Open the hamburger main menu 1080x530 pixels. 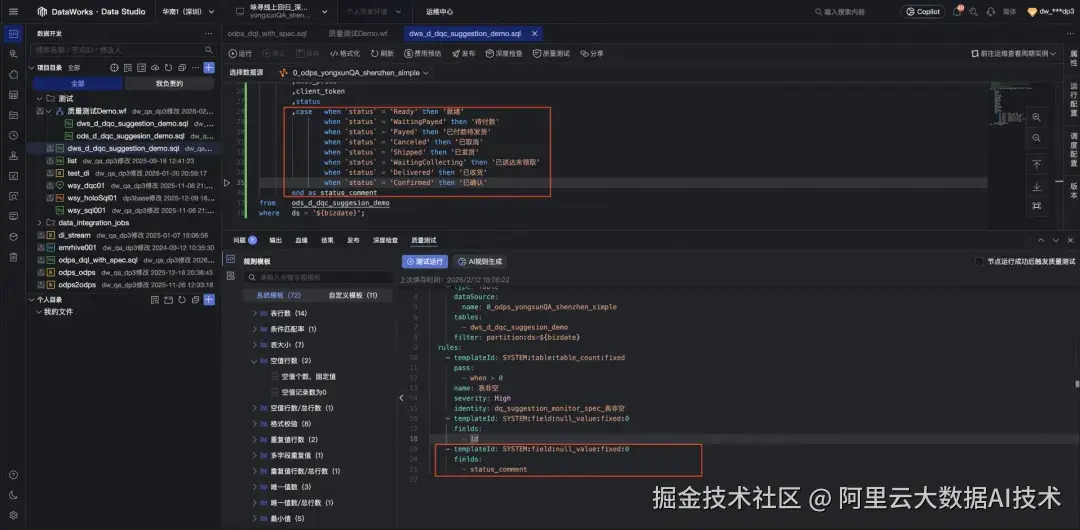13,12
